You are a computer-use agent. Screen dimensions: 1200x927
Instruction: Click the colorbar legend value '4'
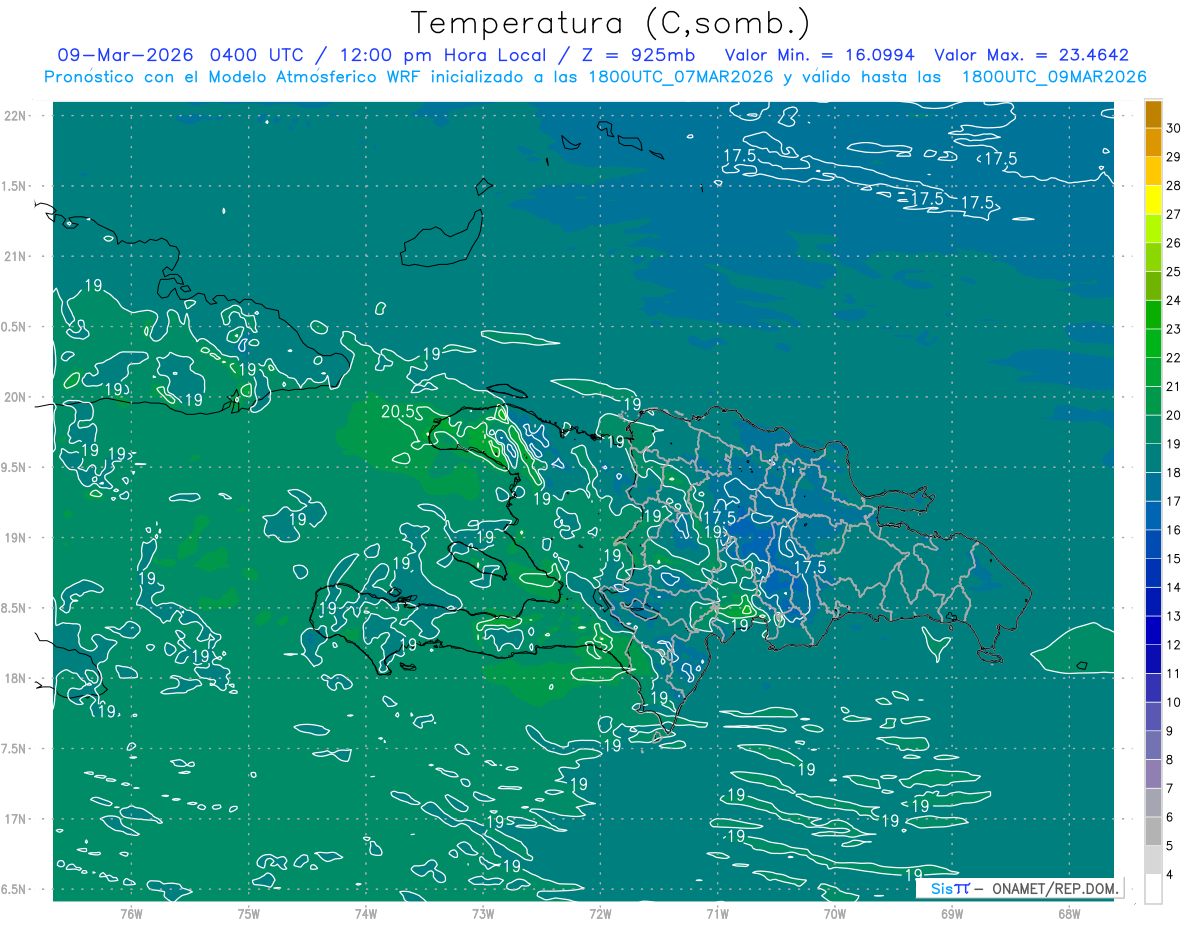[x=1170, y=875]
